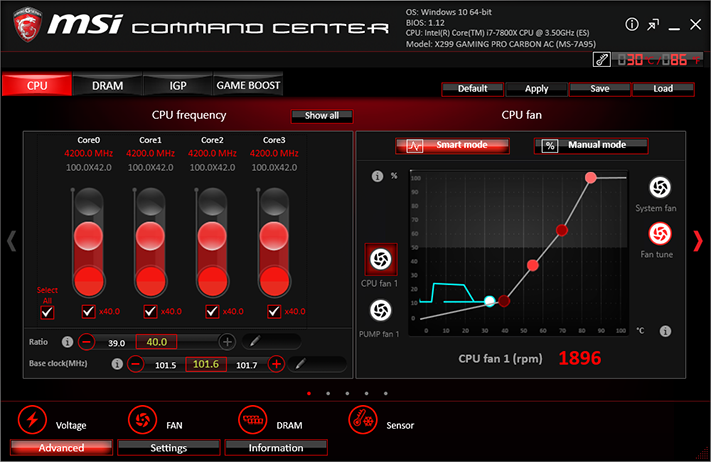Click the Core0 frequency slider knob

pyautogui.click(x=88, y=236)
